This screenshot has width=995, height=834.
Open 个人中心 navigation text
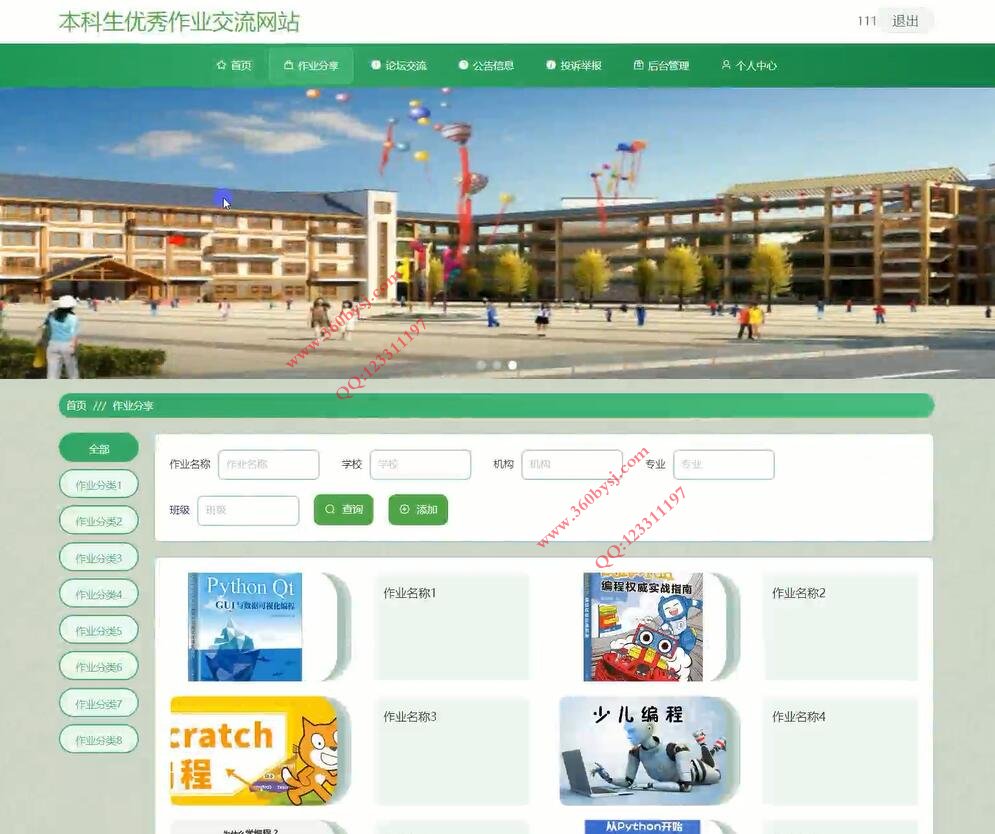pyautogui.click(x=756, y=65)
